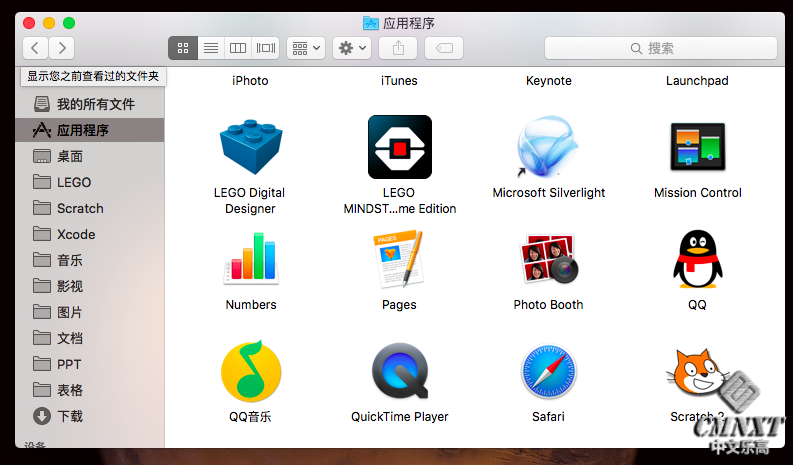The height and width of the screenshot is (465, 793).
Task: Switch to list view mode
Action: 211,48
